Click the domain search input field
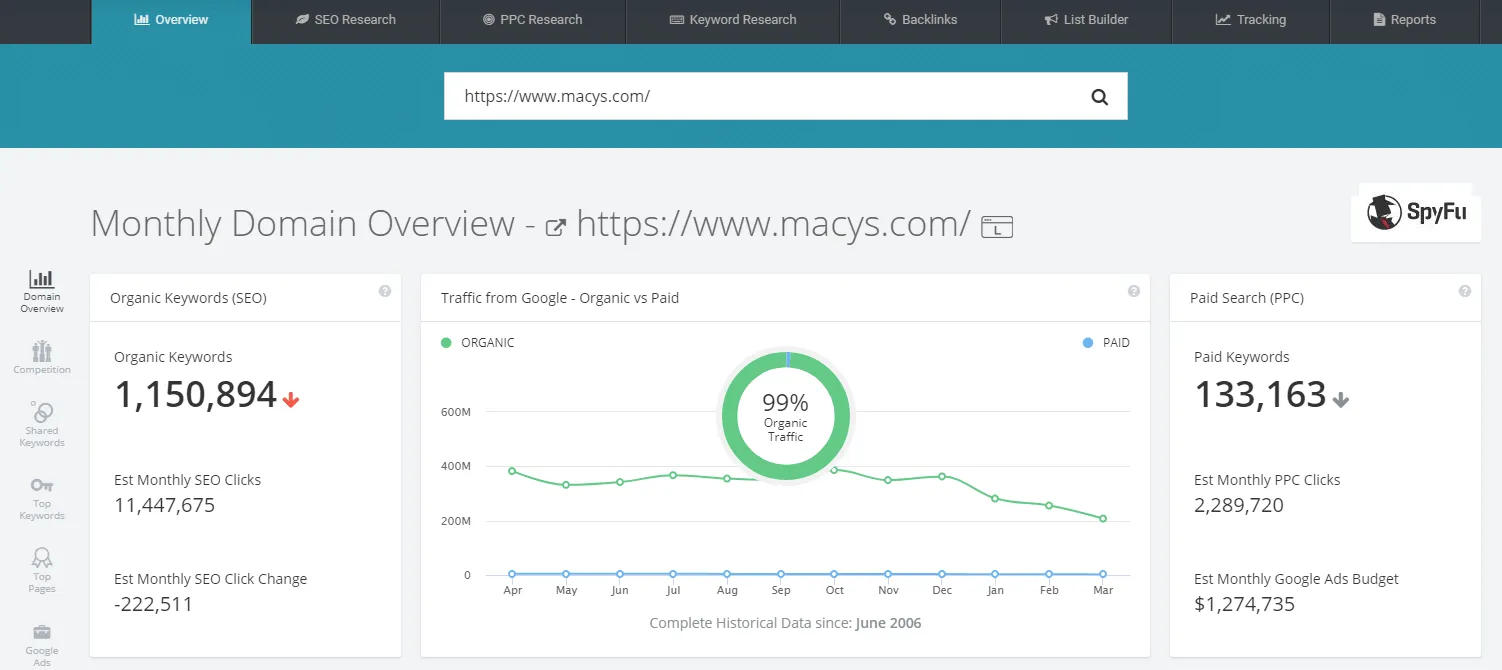 point(760,97)
